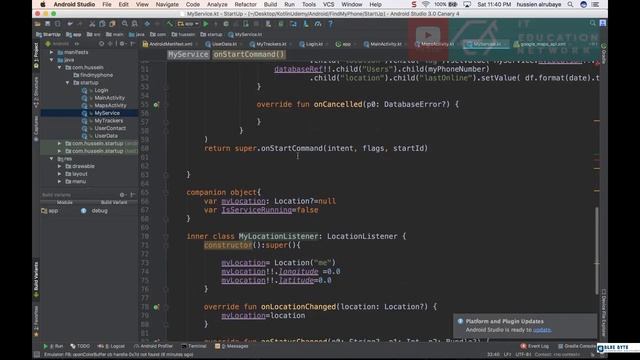Select UserContact in project tree
Viewport: 640px width, 360px height.
pyautogui.click(x=110, y=128)
